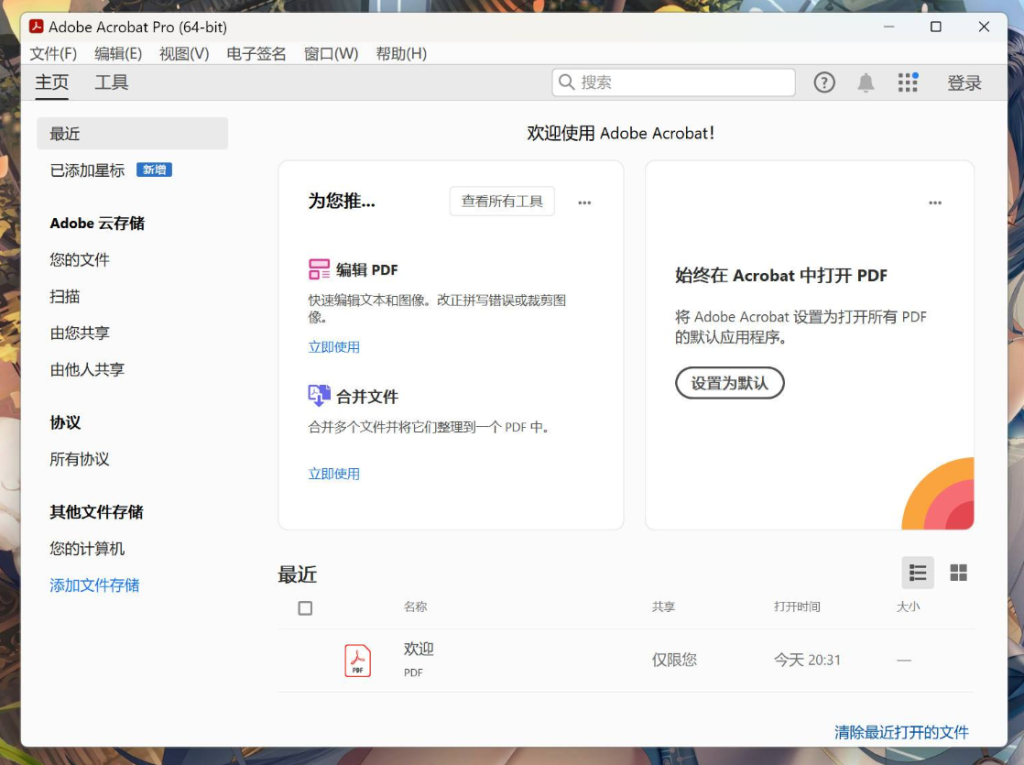Click 查看所有工具 button

pyautogui.click(x=502, y=201)
